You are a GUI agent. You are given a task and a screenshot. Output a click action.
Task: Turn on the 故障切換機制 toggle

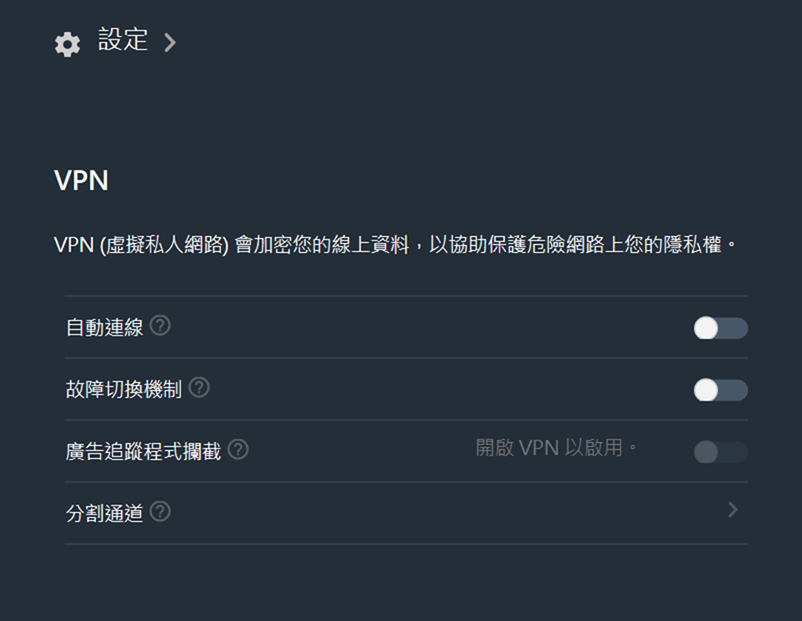pyautogui.click(x=720, y=390)
